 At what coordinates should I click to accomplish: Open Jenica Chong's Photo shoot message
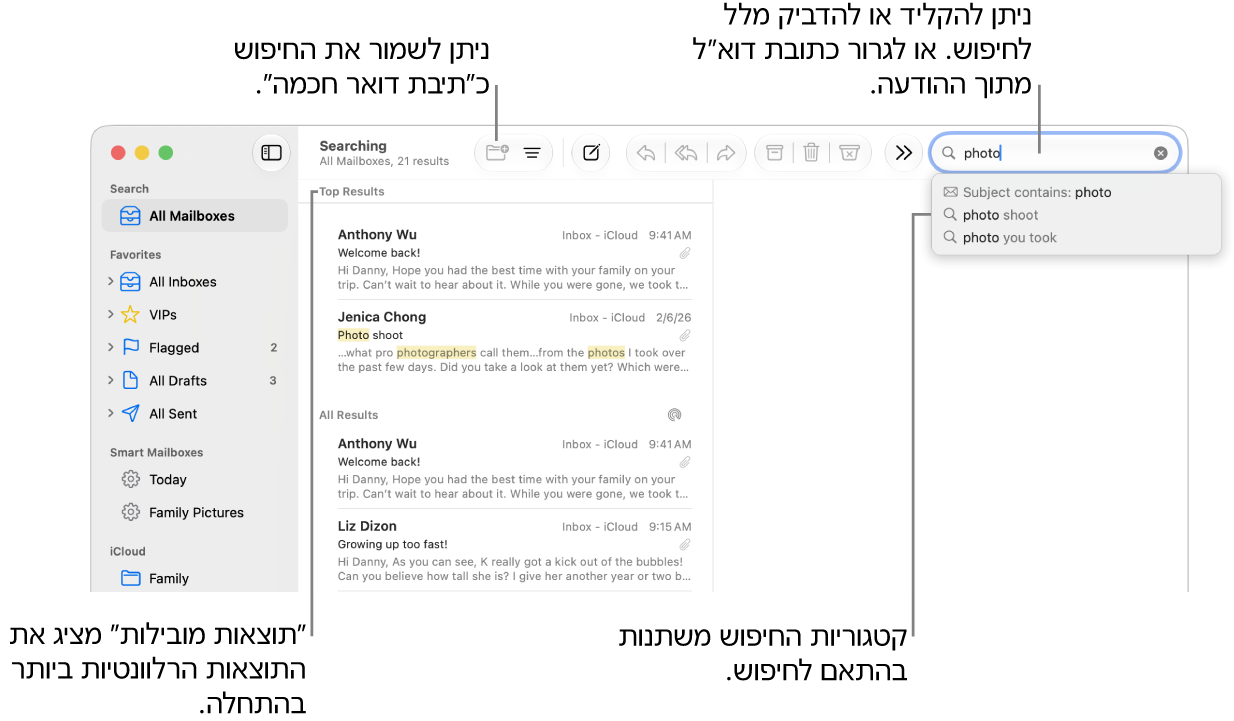tap(514, 341)
